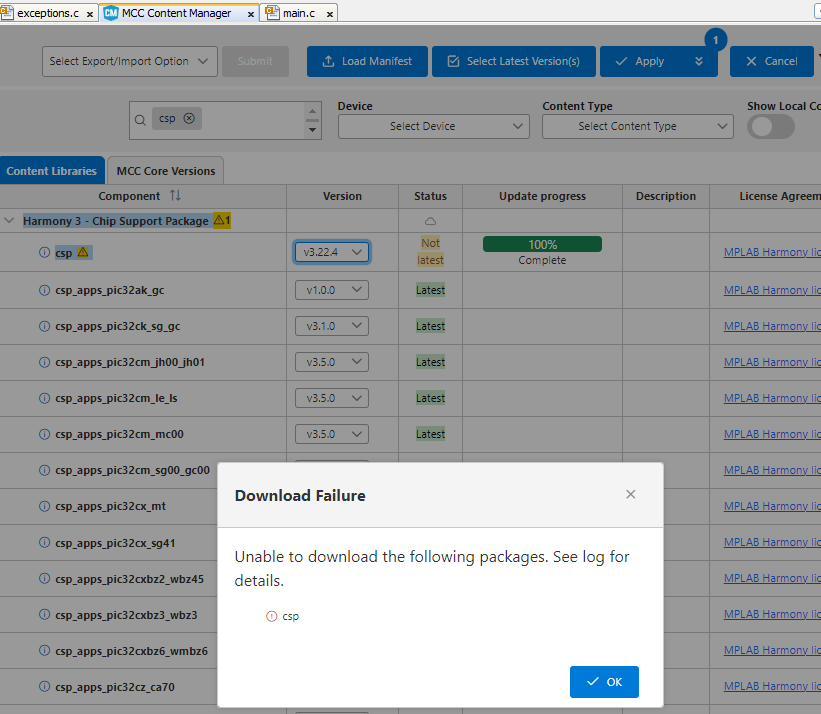Open MPLAB Harmony license link for csp_apps_pic32cz_ca70
The height and width of the screenshot is (714, 821).
click(772, 686)
